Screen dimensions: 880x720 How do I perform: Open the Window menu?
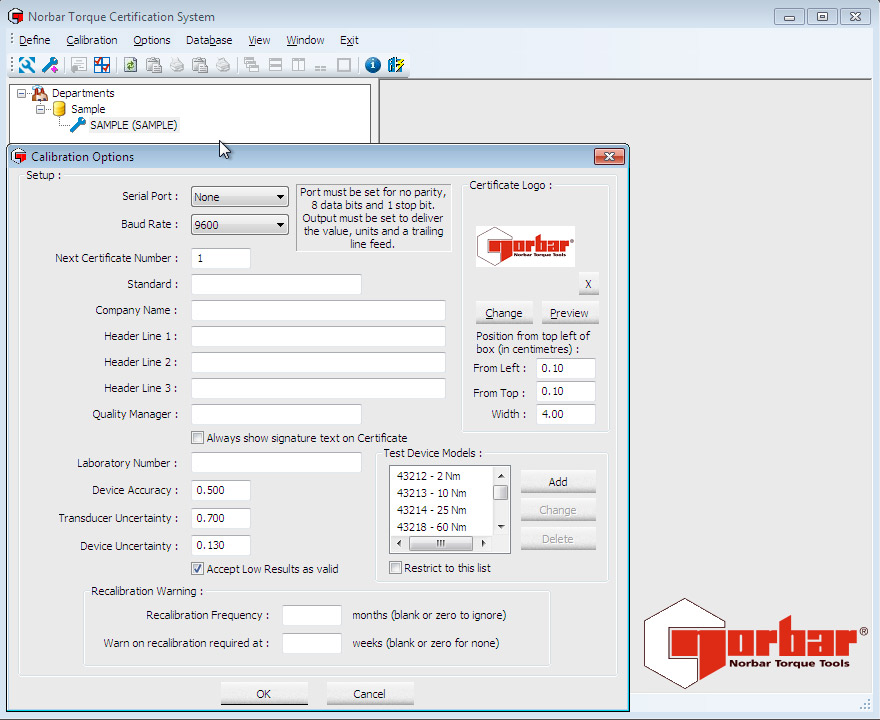305,40
